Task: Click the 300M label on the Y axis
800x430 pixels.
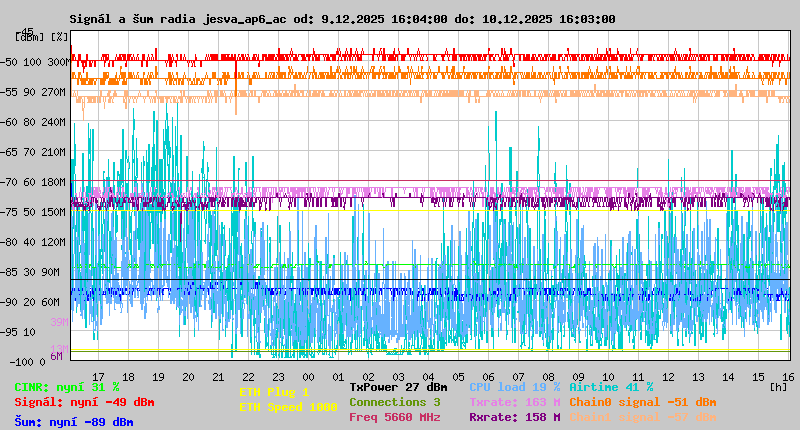Action: 58,62
